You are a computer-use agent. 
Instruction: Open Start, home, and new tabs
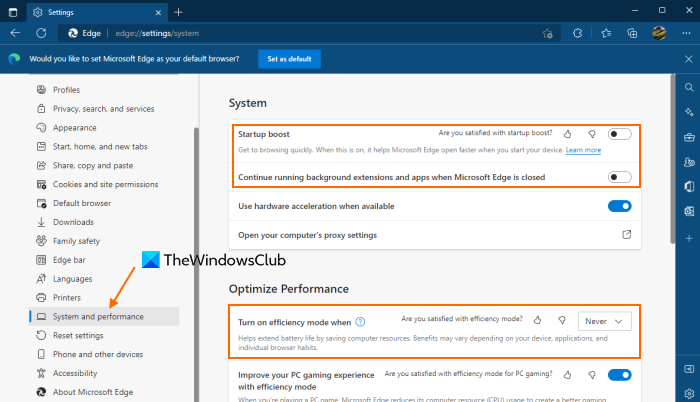pos(104,147)
